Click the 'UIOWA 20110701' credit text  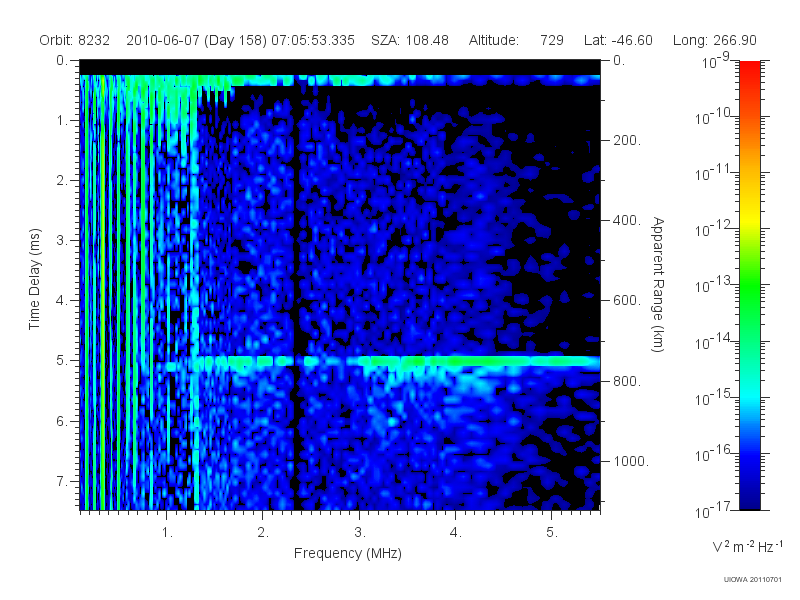tap(753, 580)
